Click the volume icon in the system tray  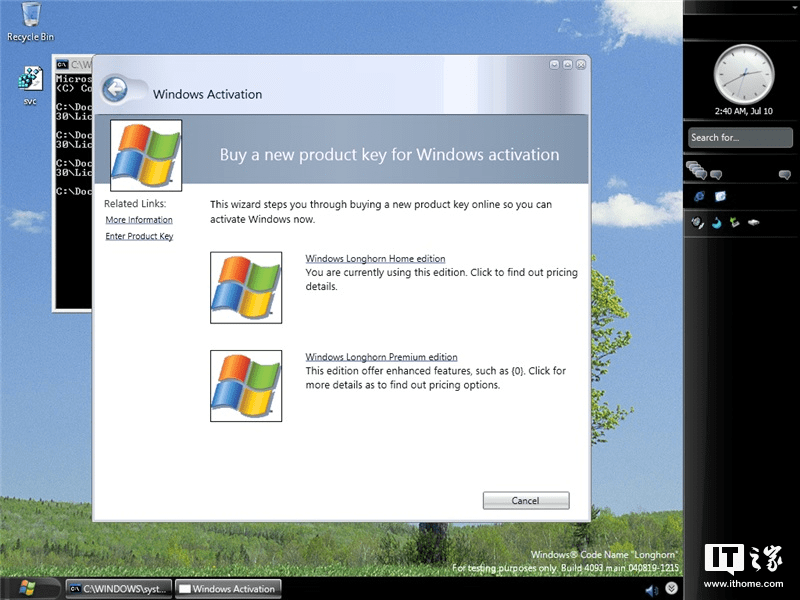[x=651, y=590]
